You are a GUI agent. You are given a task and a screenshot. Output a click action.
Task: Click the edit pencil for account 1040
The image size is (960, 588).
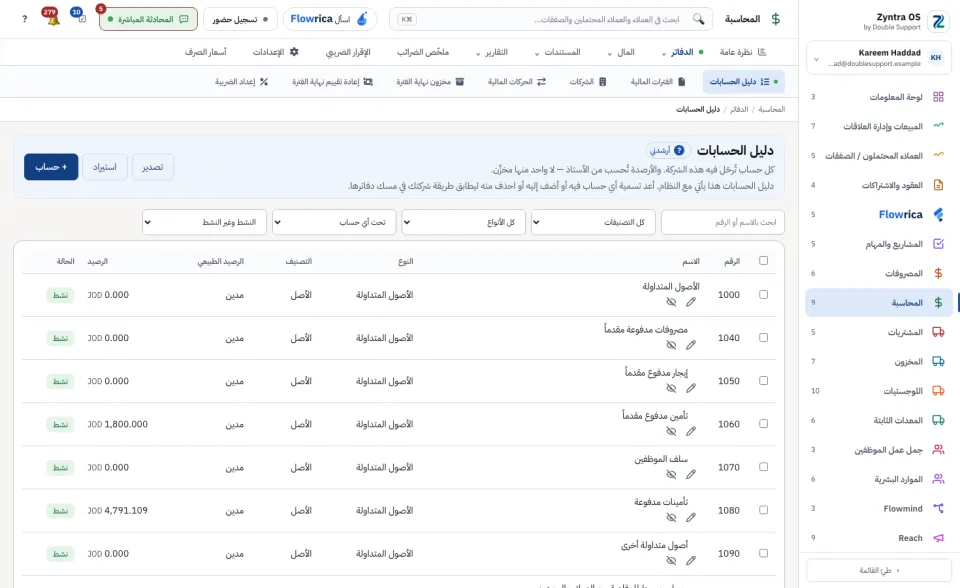(x=691, y=345)
